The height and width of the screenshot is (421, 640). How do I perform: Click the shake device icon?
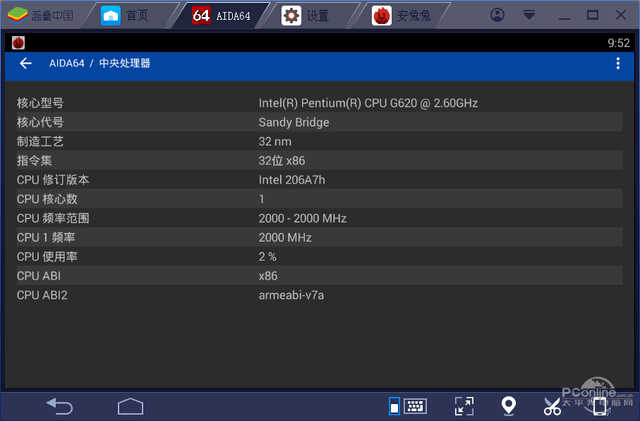(x=599, y=406)
